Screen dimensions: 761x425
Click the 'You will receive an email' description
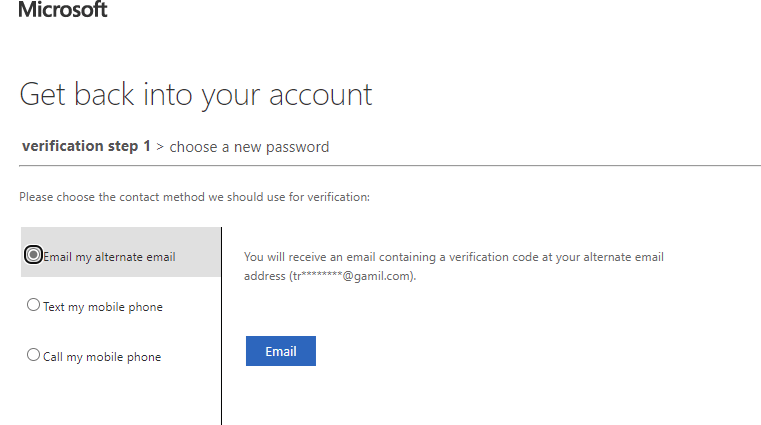coord(453,257)
